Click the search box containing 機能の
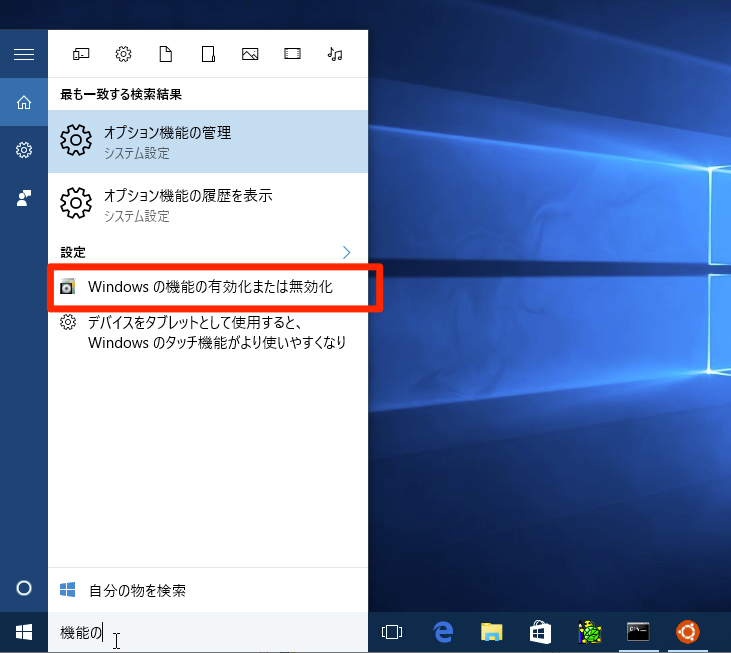The width and height of the screenshot is (731, 653). coord(208,632)
